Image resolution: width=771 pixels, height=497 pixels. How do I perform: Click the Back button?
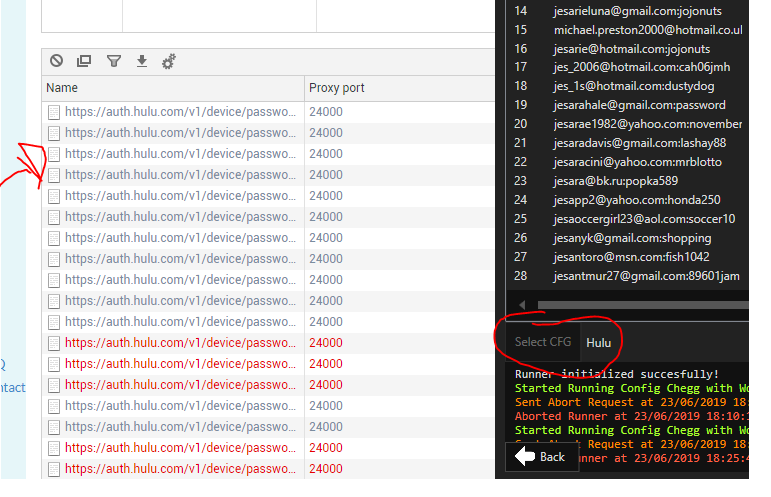542,457
